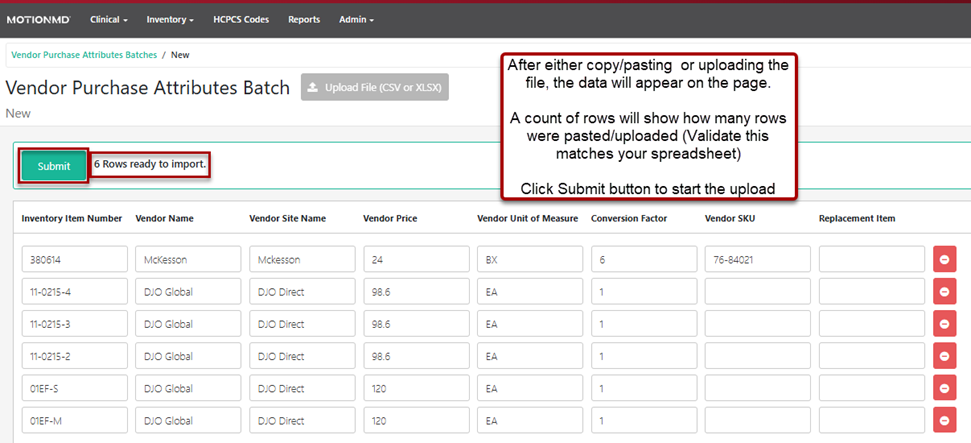Click the Upload File (CSV or XLSX) button
This screenshot has width=971, height=443.
375,87
